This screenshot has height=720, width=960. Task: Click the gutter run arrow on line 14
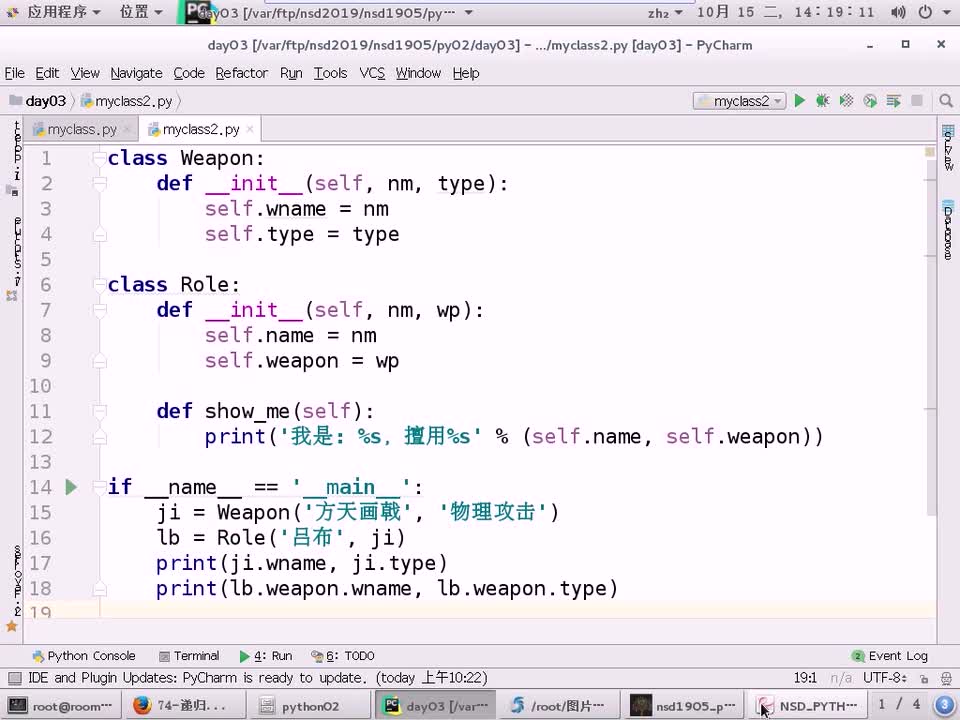pyautogui.click(x=71, y=487)
